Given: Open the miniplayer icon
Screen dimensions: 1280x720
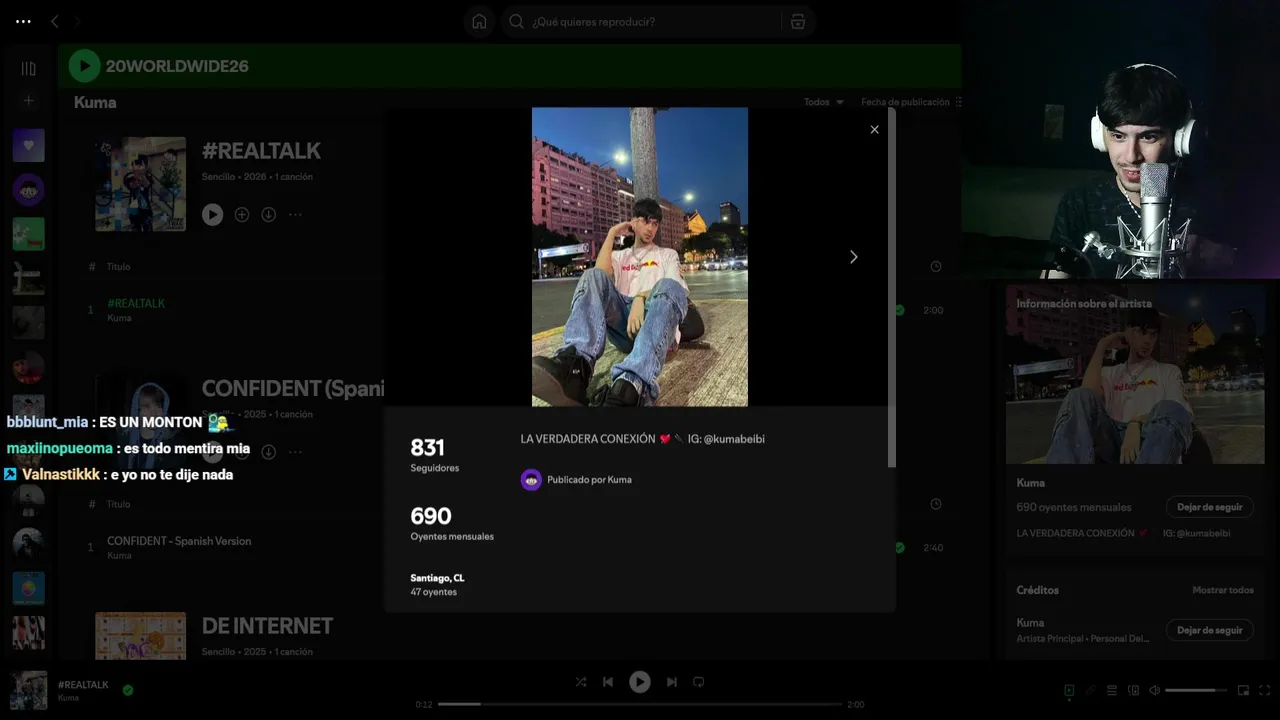Looking at the screenshot, I should point(1243,690).
